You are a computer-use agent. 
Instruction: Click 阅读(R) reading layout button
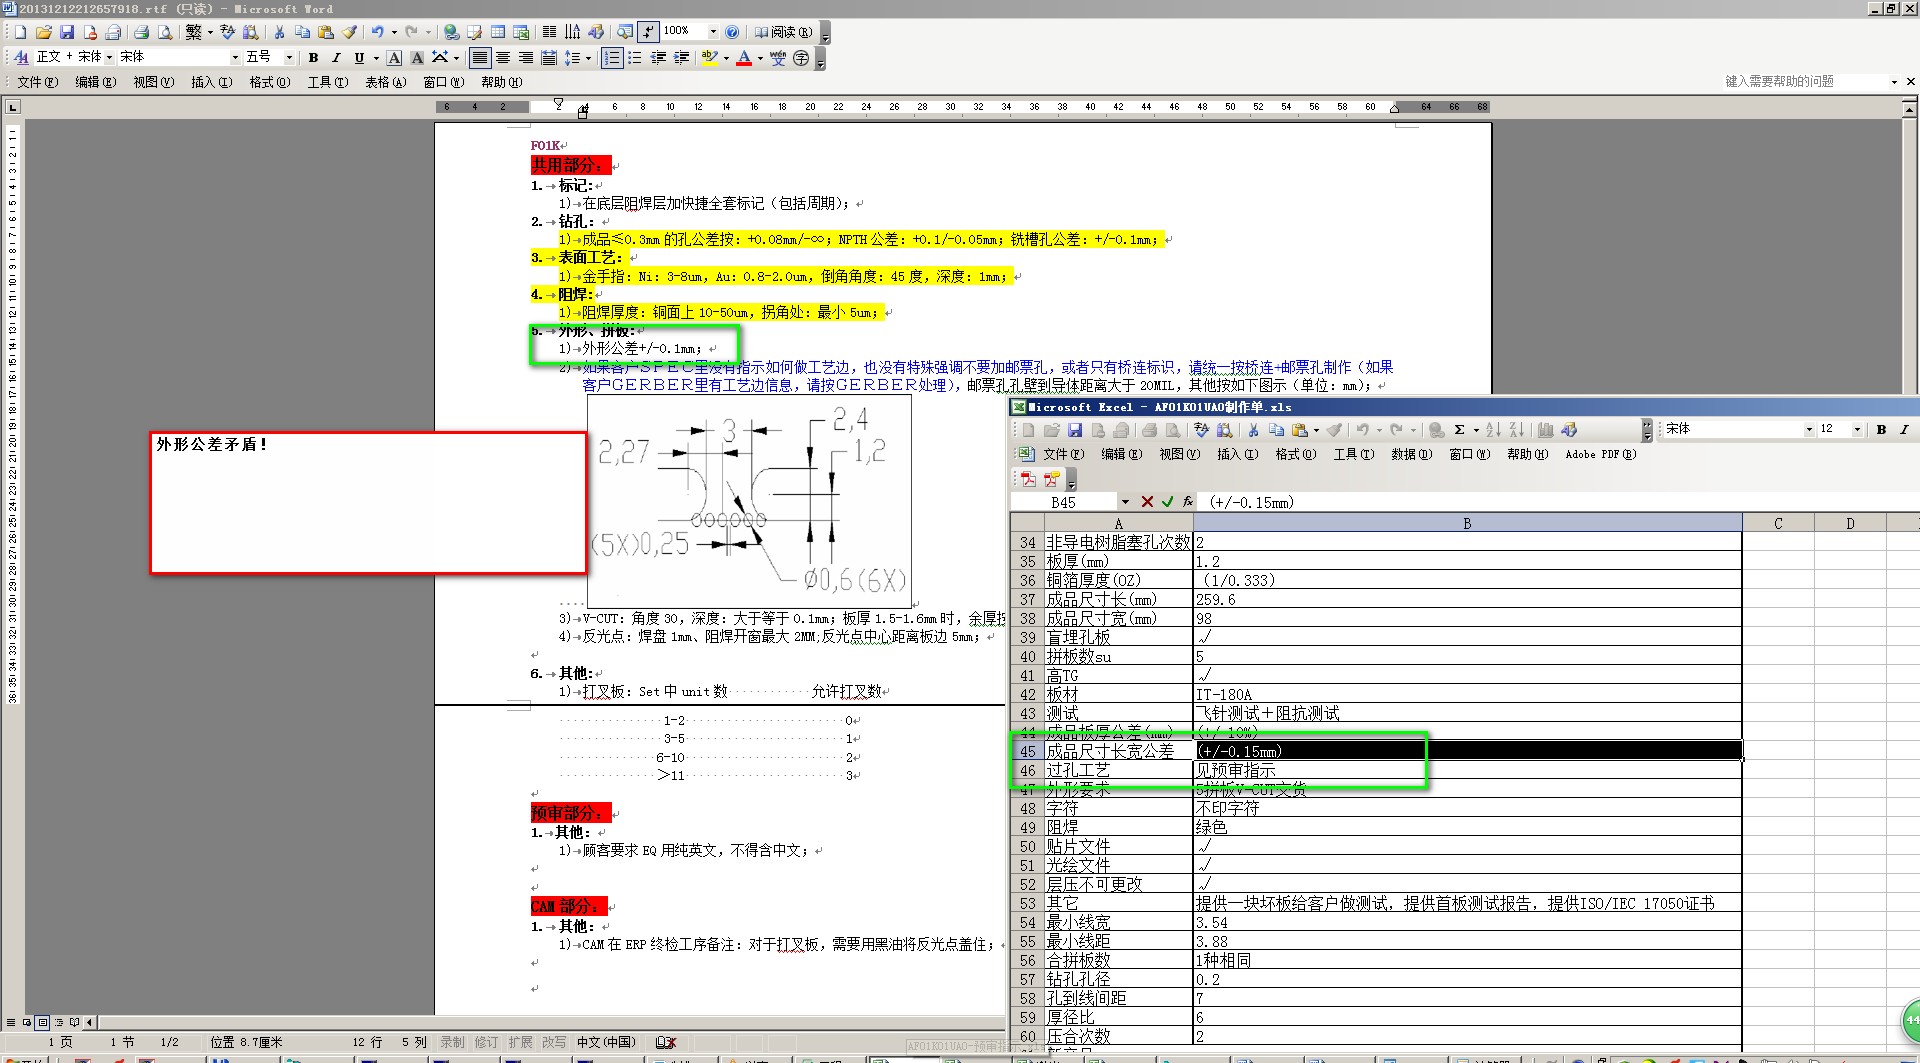point(783,32)
